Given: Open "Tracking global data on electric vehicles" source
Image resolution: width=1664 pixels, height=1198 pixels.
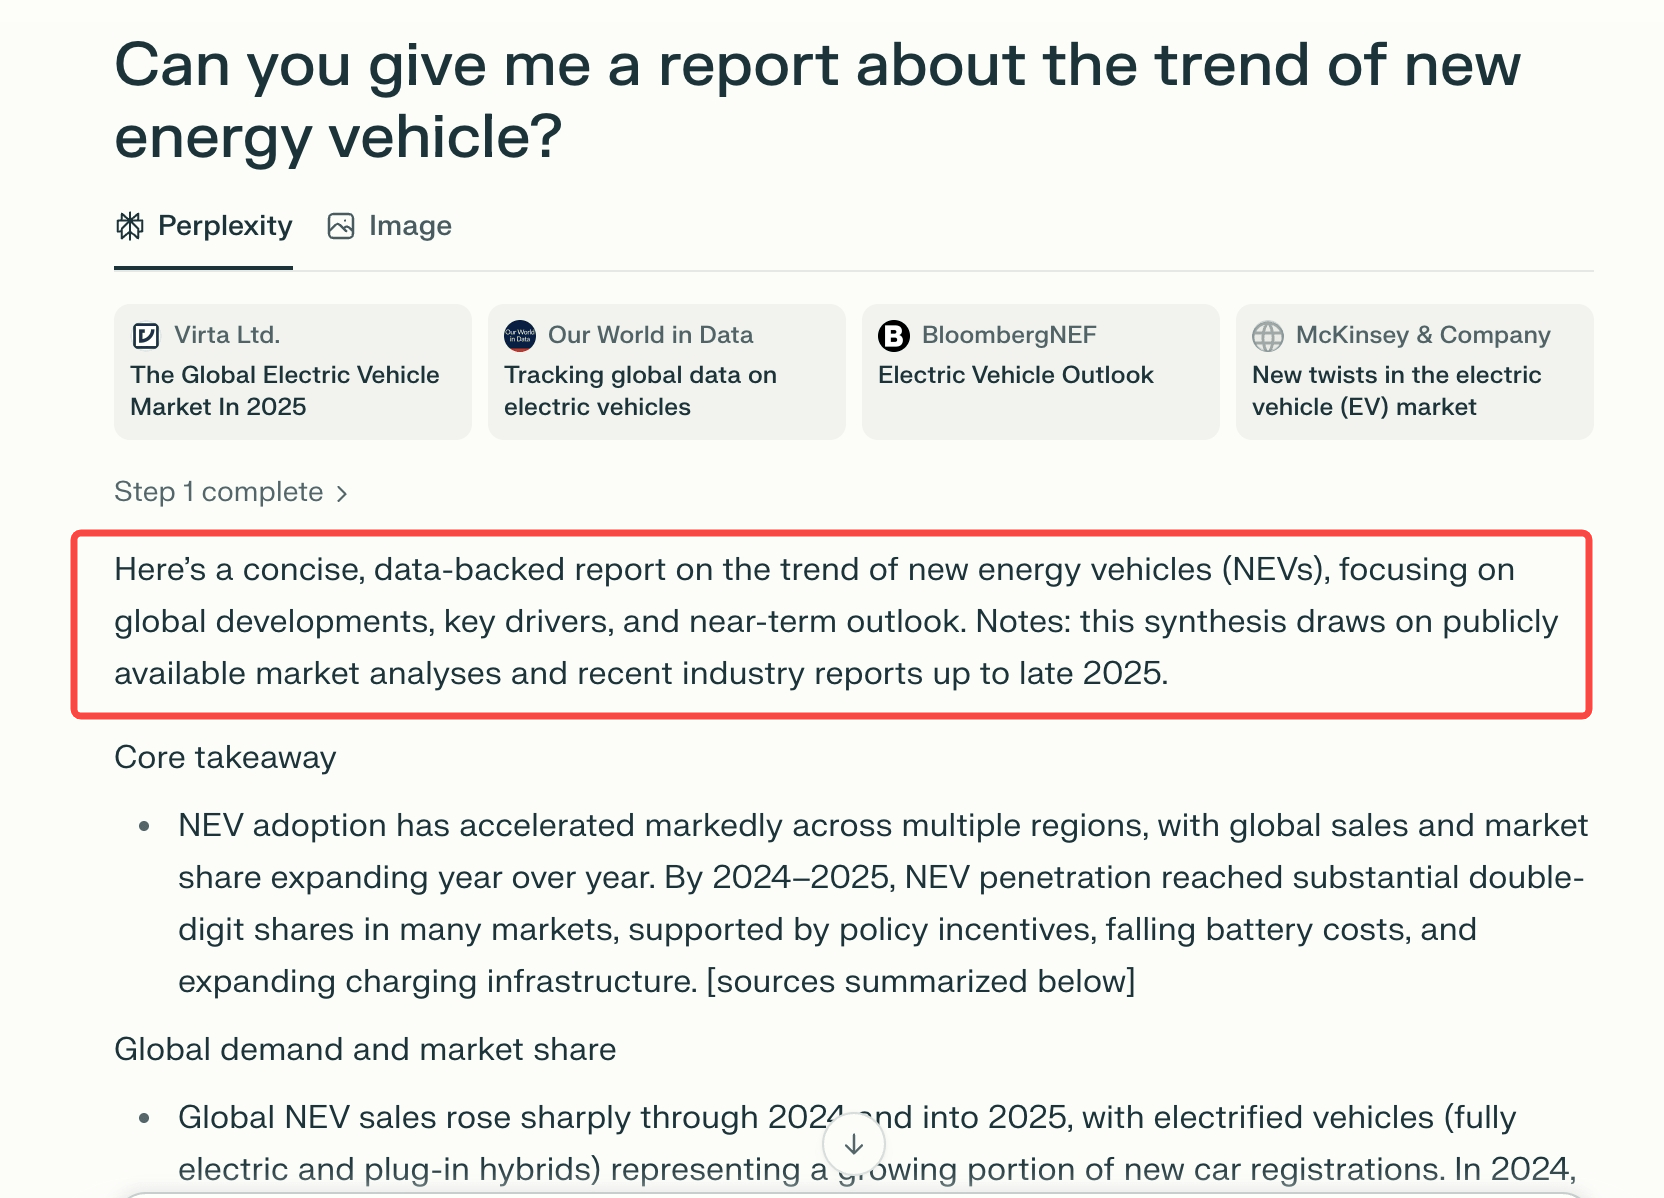Looking at the screenshot, I should point(640,390).
